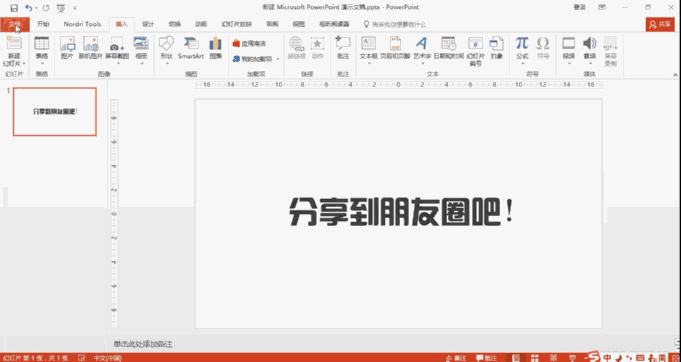This screenshot has width=681, height=362.
Task: Click the Sign in (登录) link
Action: click(x=580, y=7)
